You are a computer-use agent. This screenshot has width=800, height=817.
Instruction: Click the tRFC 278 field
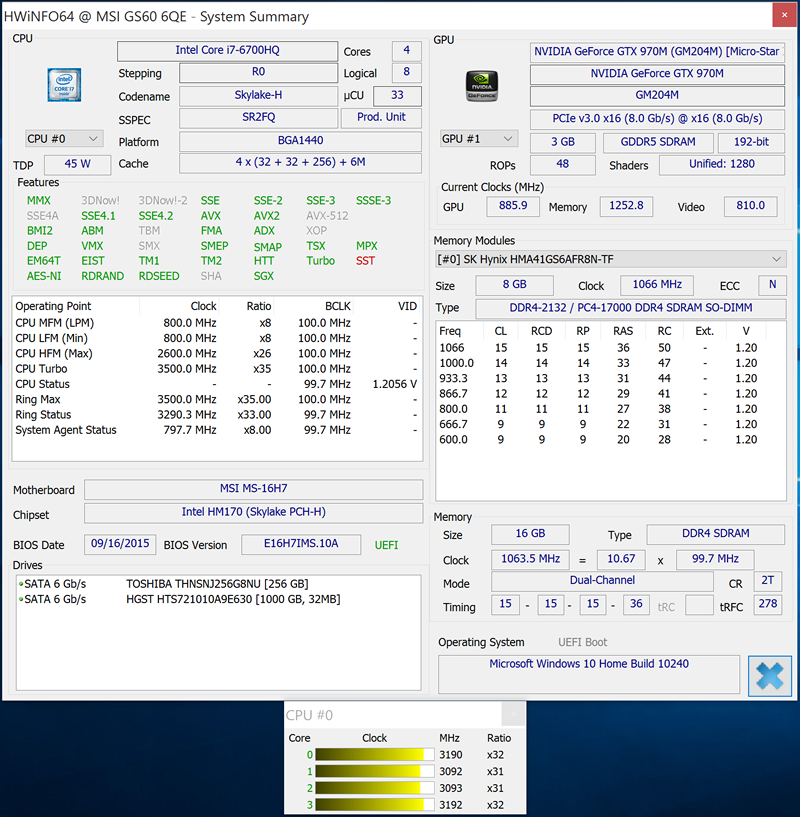click(768, 604)
